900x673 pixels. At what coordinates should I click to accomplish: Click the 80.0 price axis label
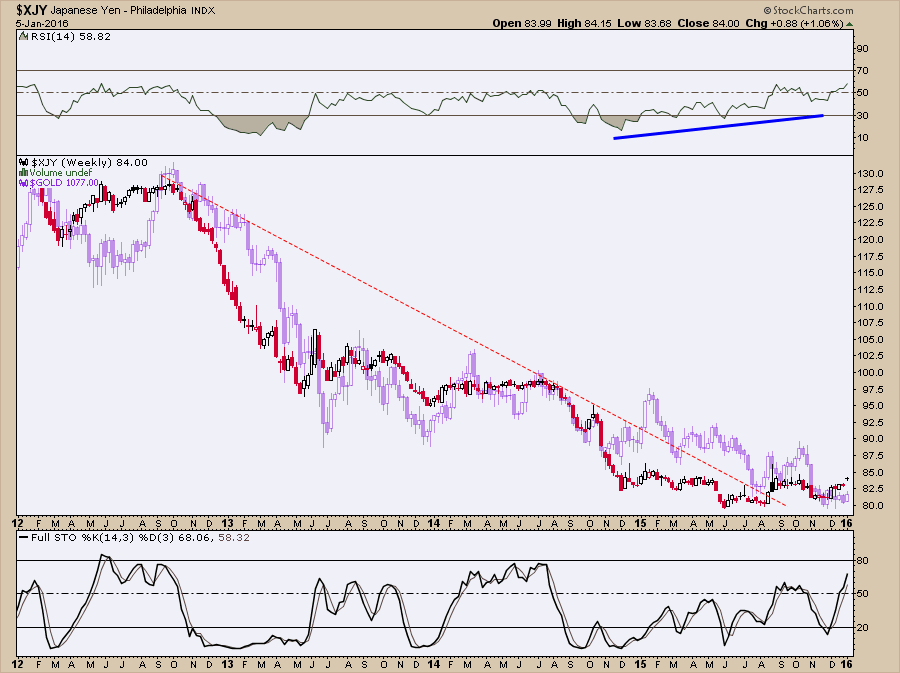click(x=871, y=506)
